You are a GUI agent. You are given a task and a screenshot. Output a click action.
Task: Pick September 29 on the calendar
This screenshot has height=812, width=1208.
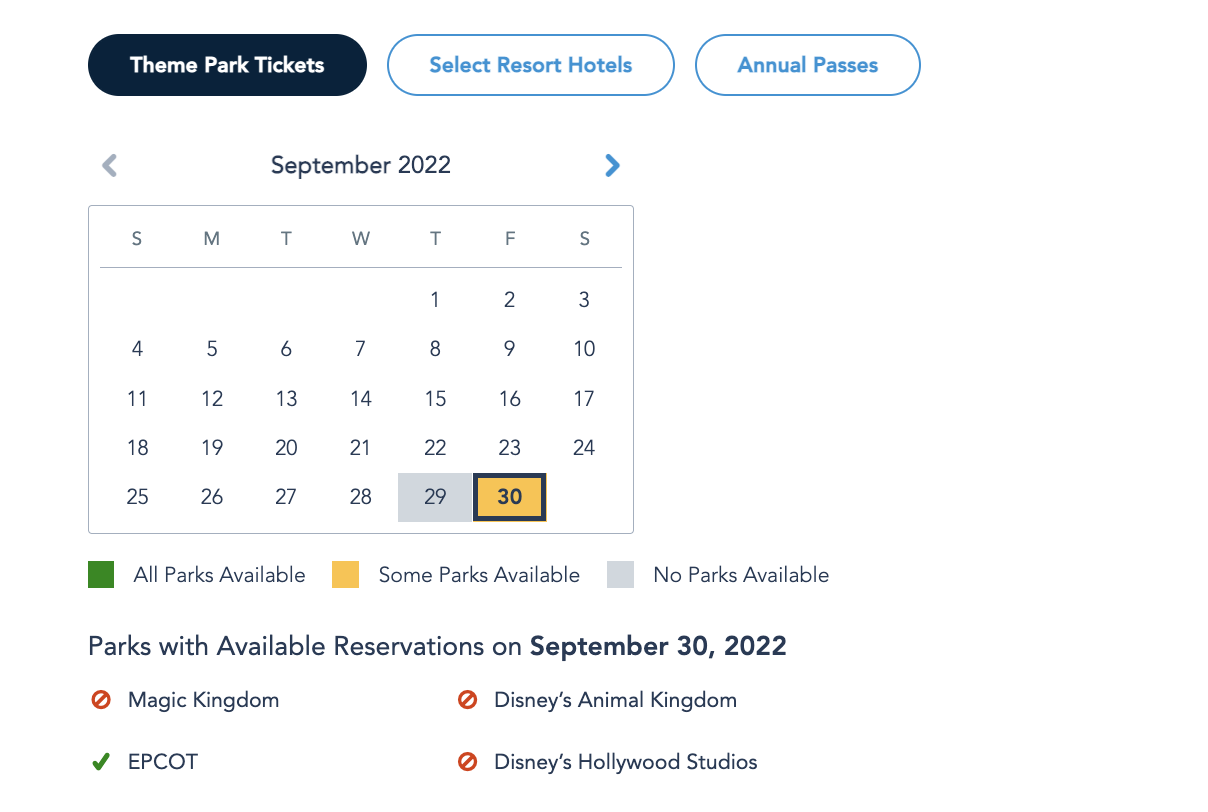tap(435, 497)
